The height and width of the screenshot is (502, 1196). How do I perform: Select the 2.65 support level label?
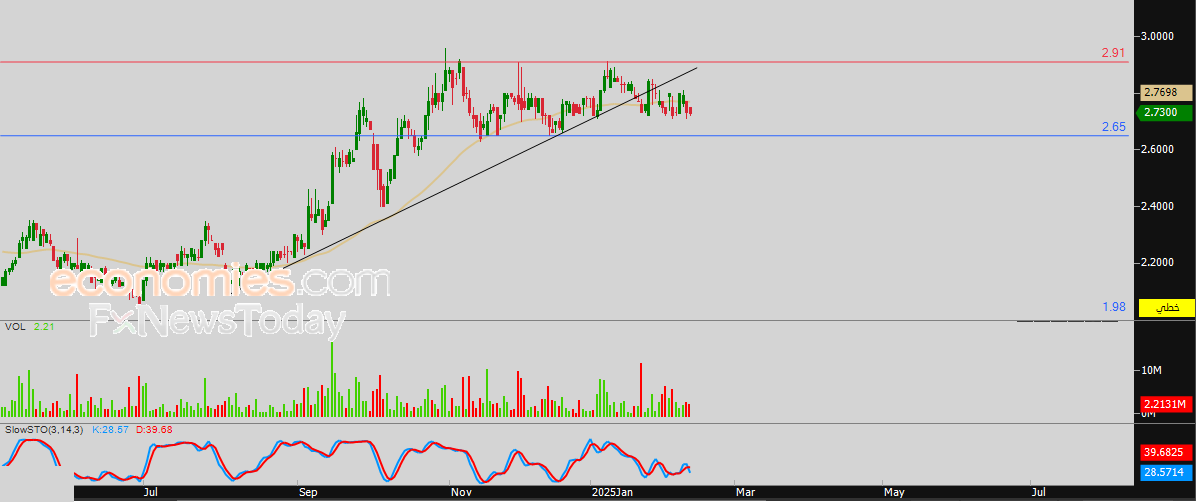coord(1114,127)
